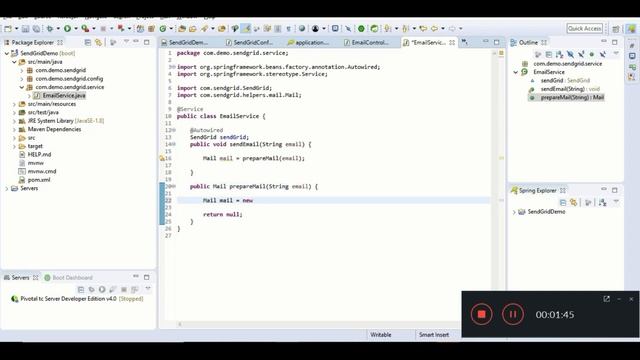This screenshot has height=360, width=640.
Task: Start the server in Servers view toolbar
Action: point(102,289)
